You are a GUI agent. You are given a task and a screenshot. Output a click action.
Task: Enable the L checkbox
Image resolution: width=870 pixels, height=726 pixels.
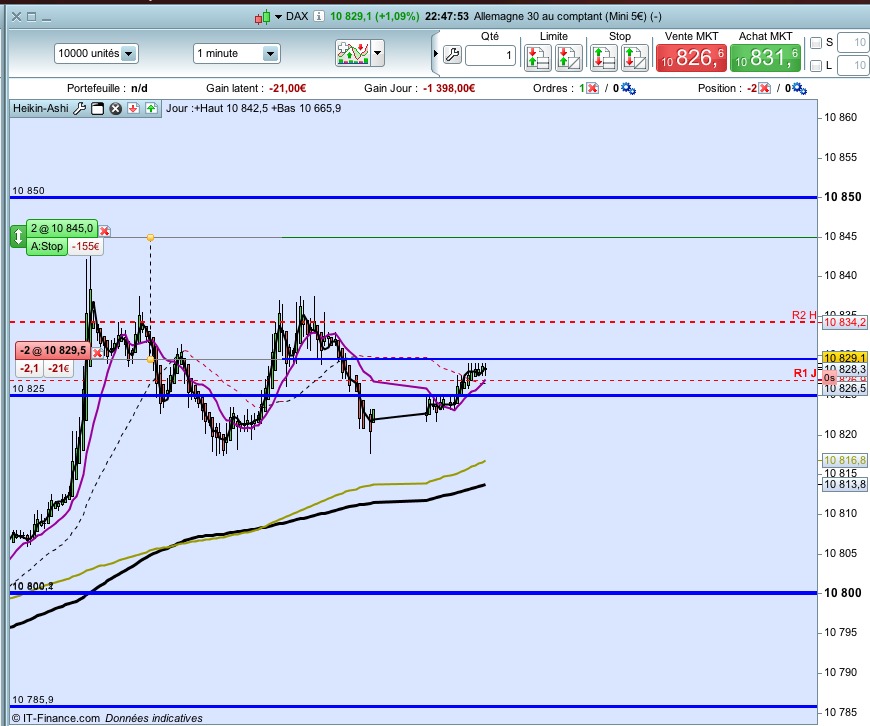click(816, 66)
